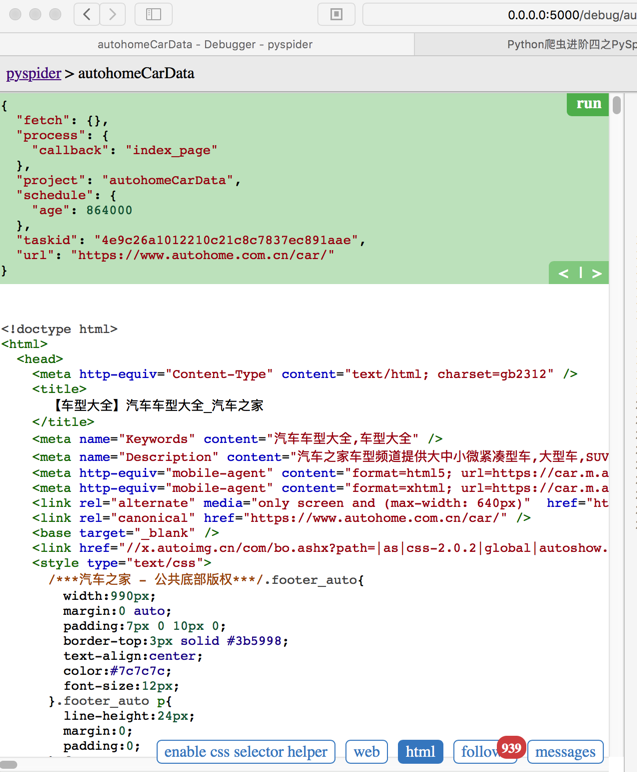Click the color:#7c7c7c CSS line
This screenshot has width=637, height=772.
tap(117, 671)
